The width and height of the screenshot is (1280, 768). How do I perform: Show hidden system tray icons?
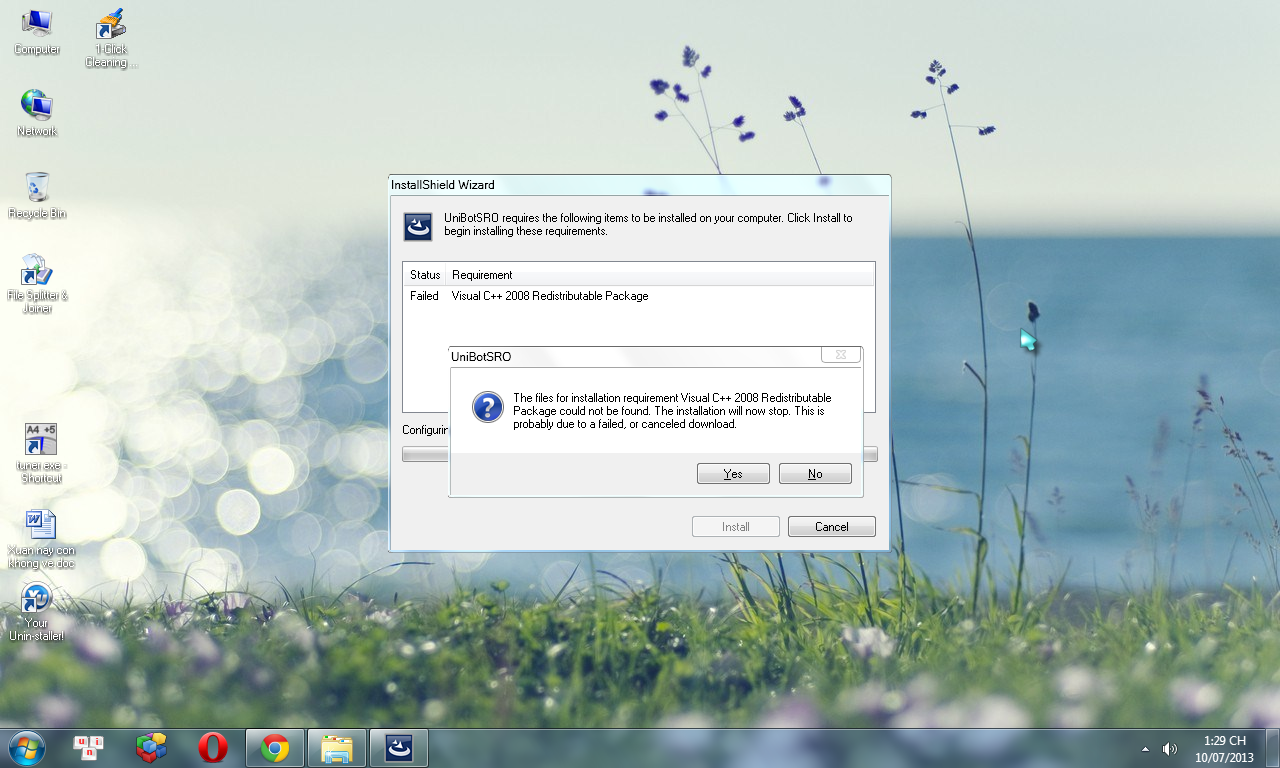(x=1145, y=748)
